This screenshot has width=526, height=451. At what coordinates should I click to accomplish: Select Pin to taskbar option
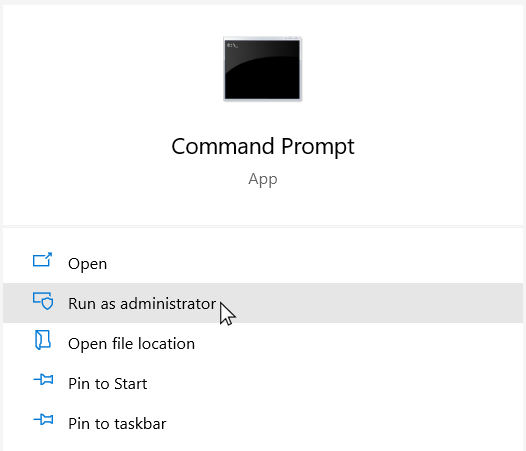coord(117,423)
